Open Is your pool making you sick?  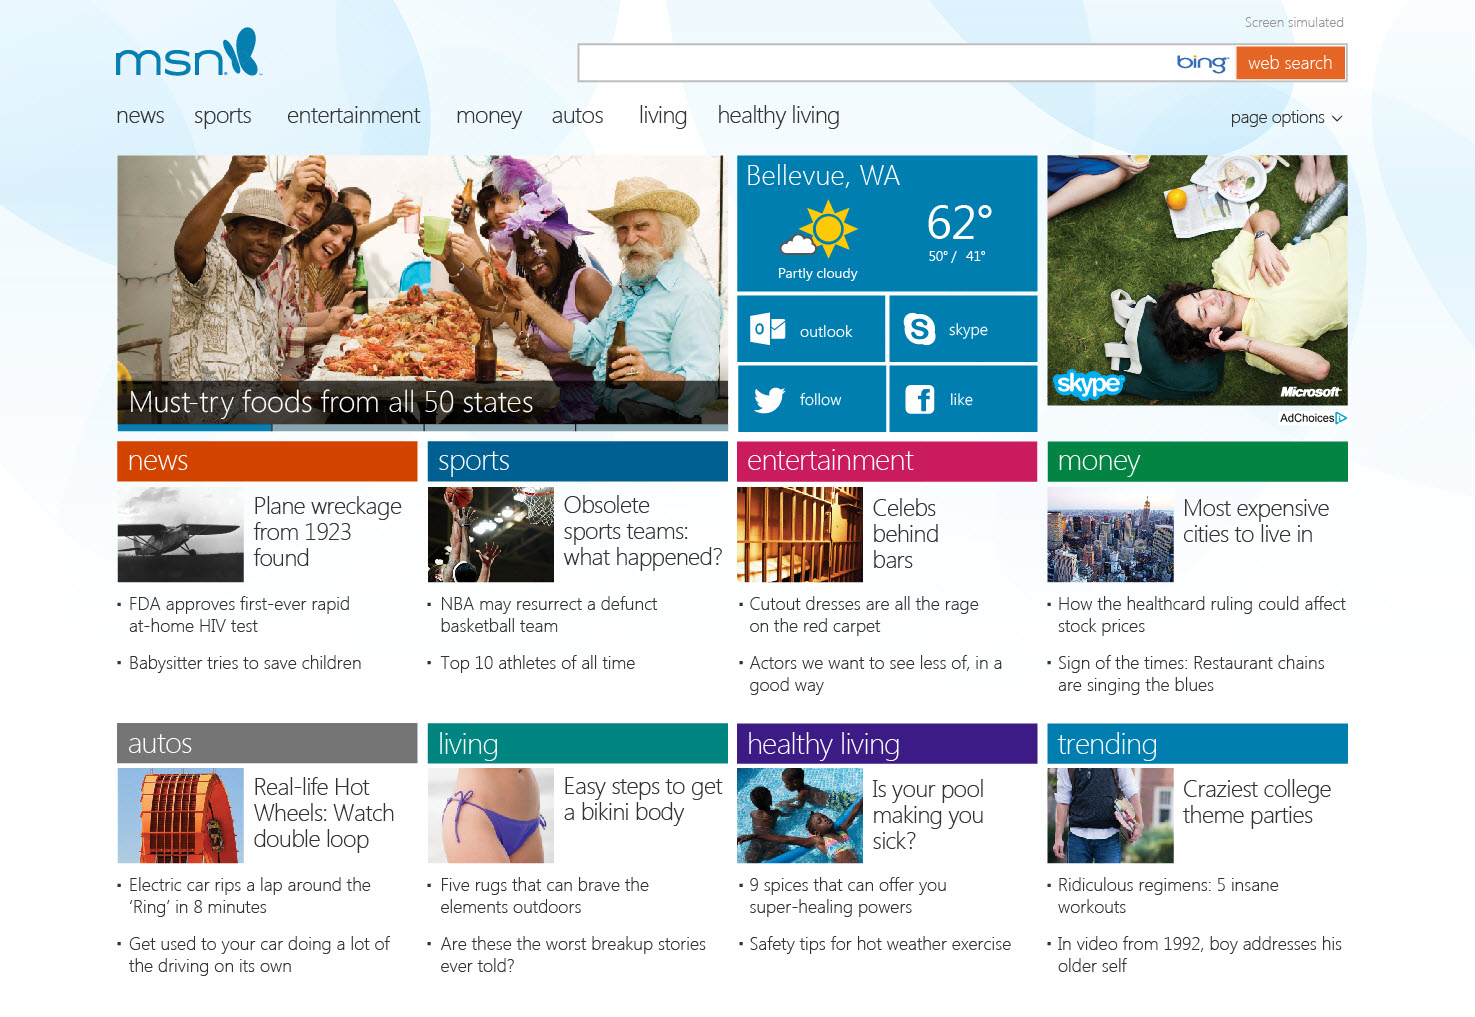928,815
